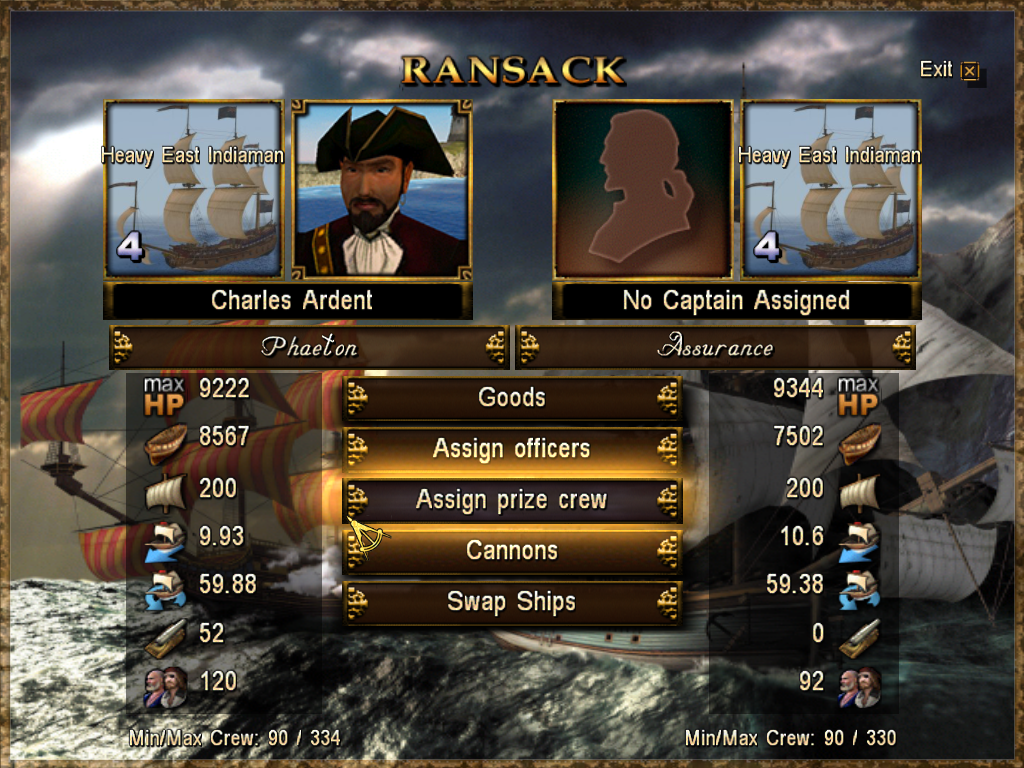Open the Goods transfer menu
1024x768 pixels.
click(x=512, y=398)
